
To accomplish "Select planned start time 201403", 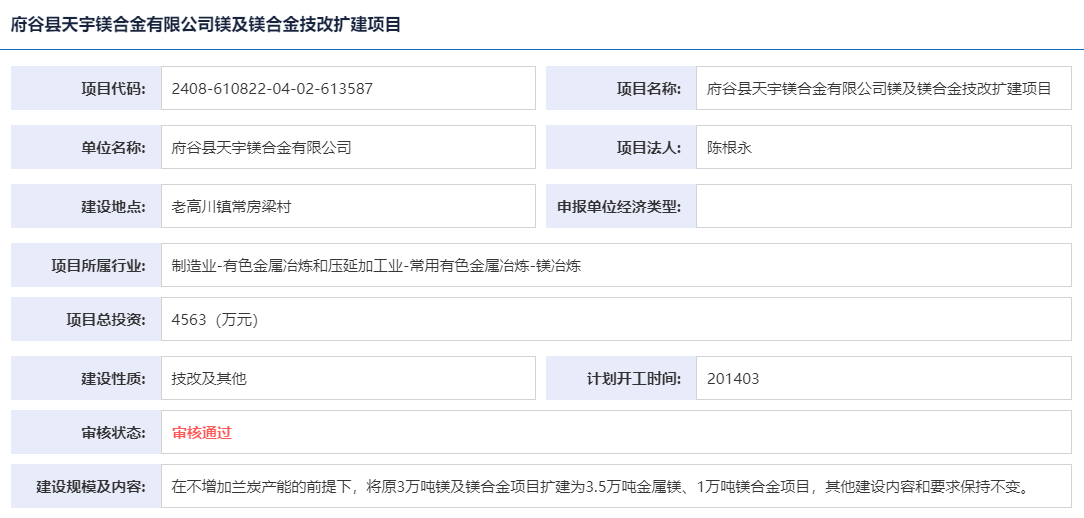I will tap(733, 378).
